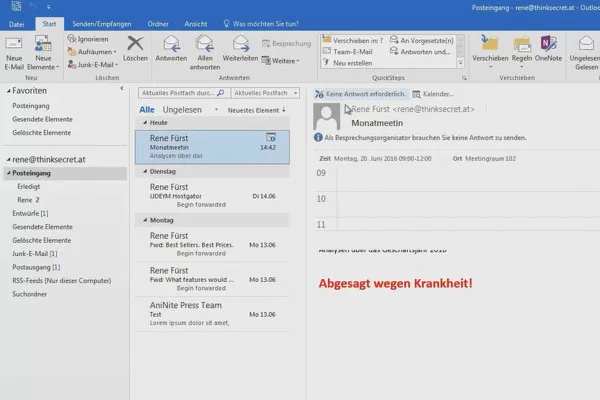This screenshot has height=400, width=600.
Task: Open the Postausgang [1] folder
Action: pos(36,267)
